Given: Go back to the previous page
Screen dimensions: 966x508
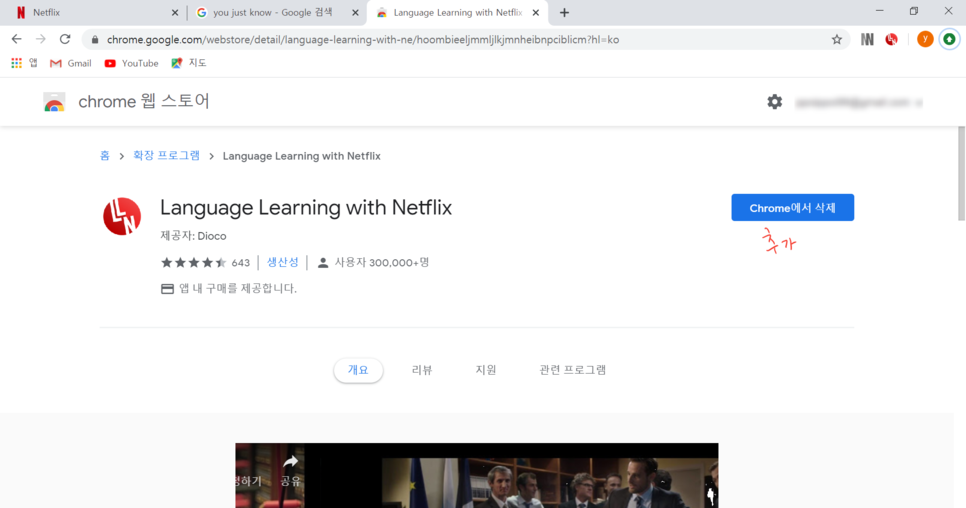Looking at the screenshot, I should [17, 39].
